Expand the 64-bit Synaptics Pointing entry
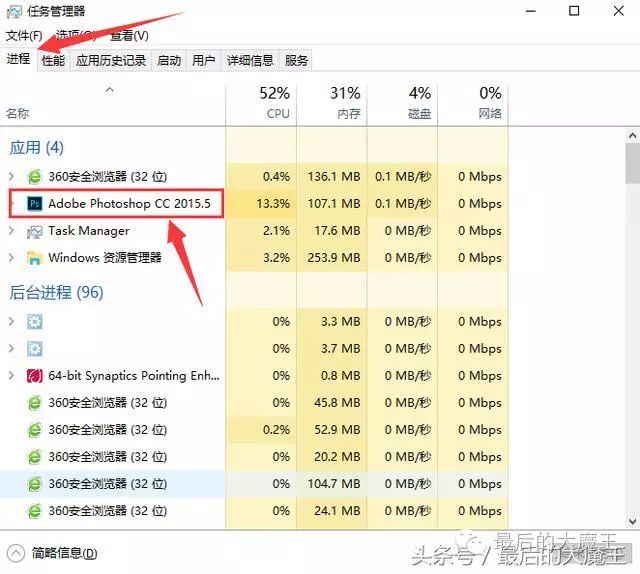Viewport: 640px width, 574px height. pyautogui.click(x=12, y=376)
